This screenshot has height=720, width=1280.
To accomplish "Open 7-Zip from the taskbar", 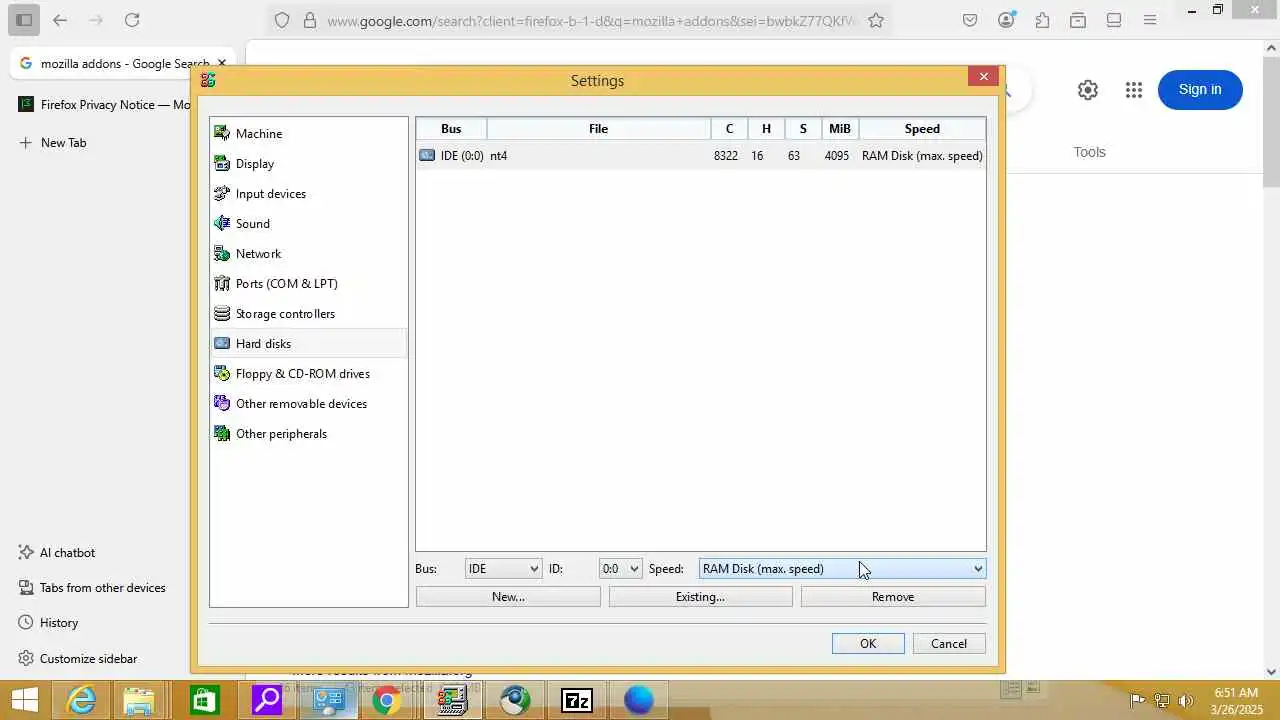I will point(577,700).
